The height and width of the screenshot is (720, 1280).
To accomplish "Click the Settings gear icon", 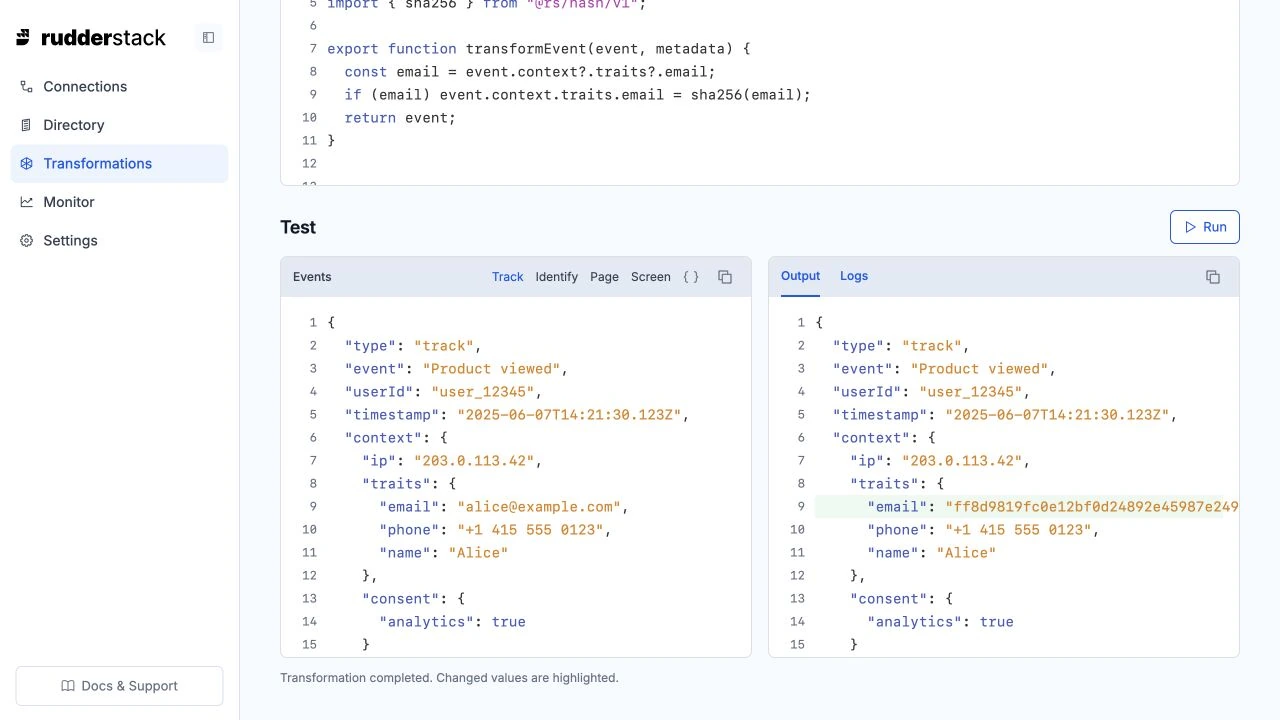I will (x=26, y=241).
